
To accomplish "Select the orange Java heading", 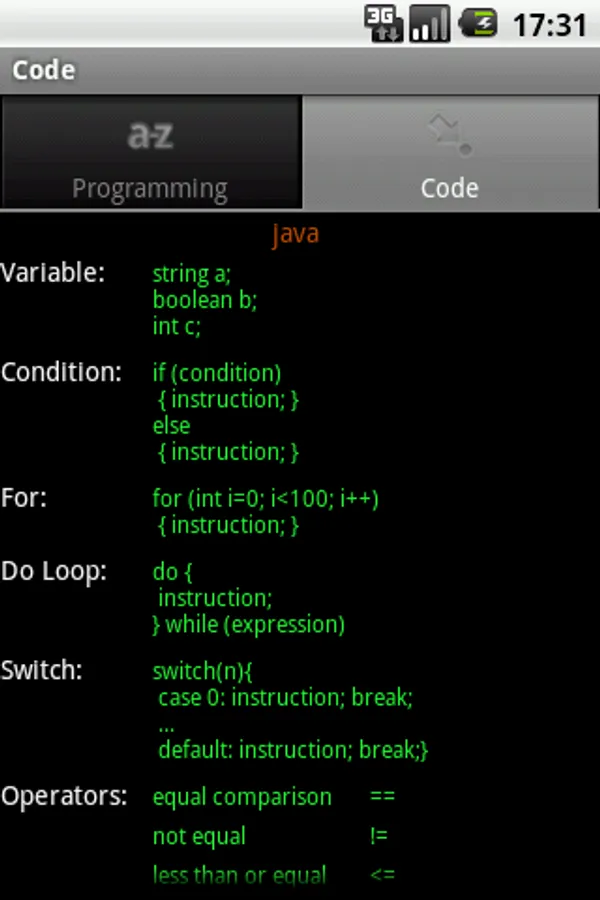I will click(x=295, y=234).
